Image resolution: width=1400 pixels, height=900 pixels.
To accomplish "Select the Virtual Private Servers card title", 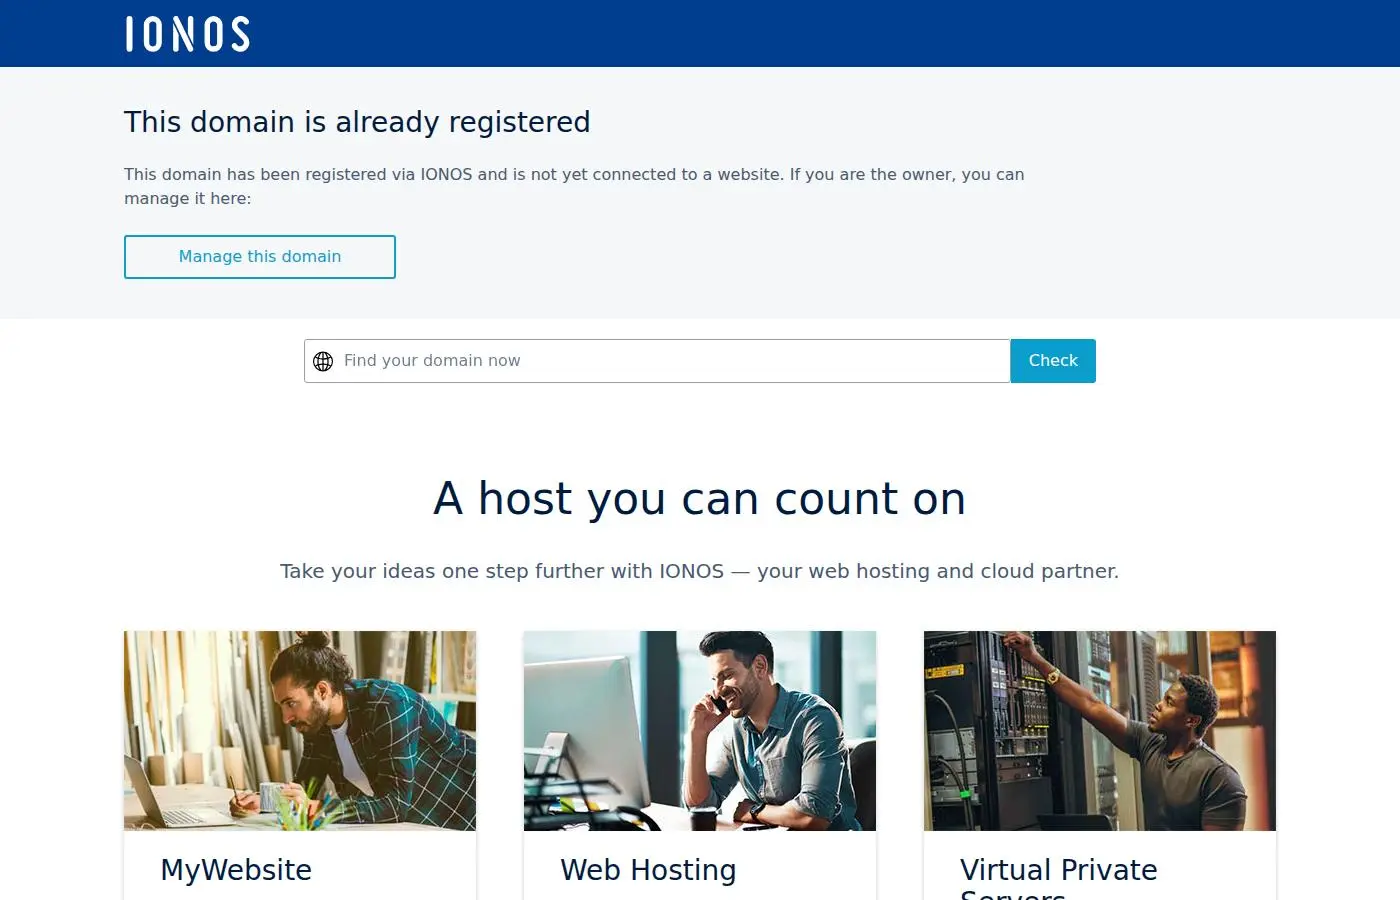I will pyautogui.click(x=1059, y=877).
